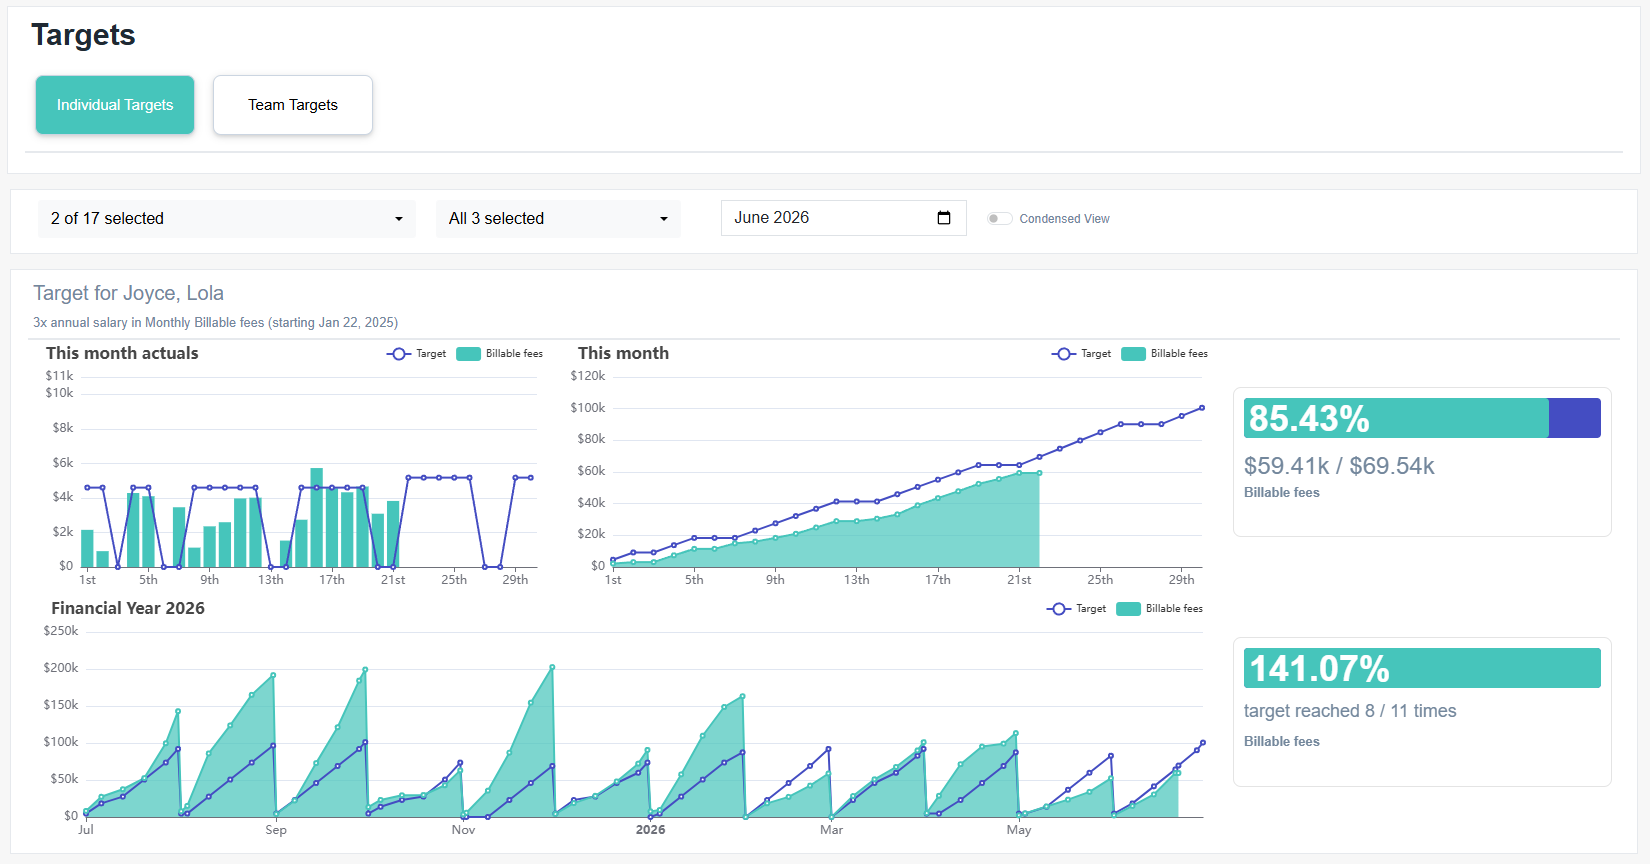Select the 'Targets' page heading
The width and height of the screenshot is (1650, 864).
click(83, 35)
